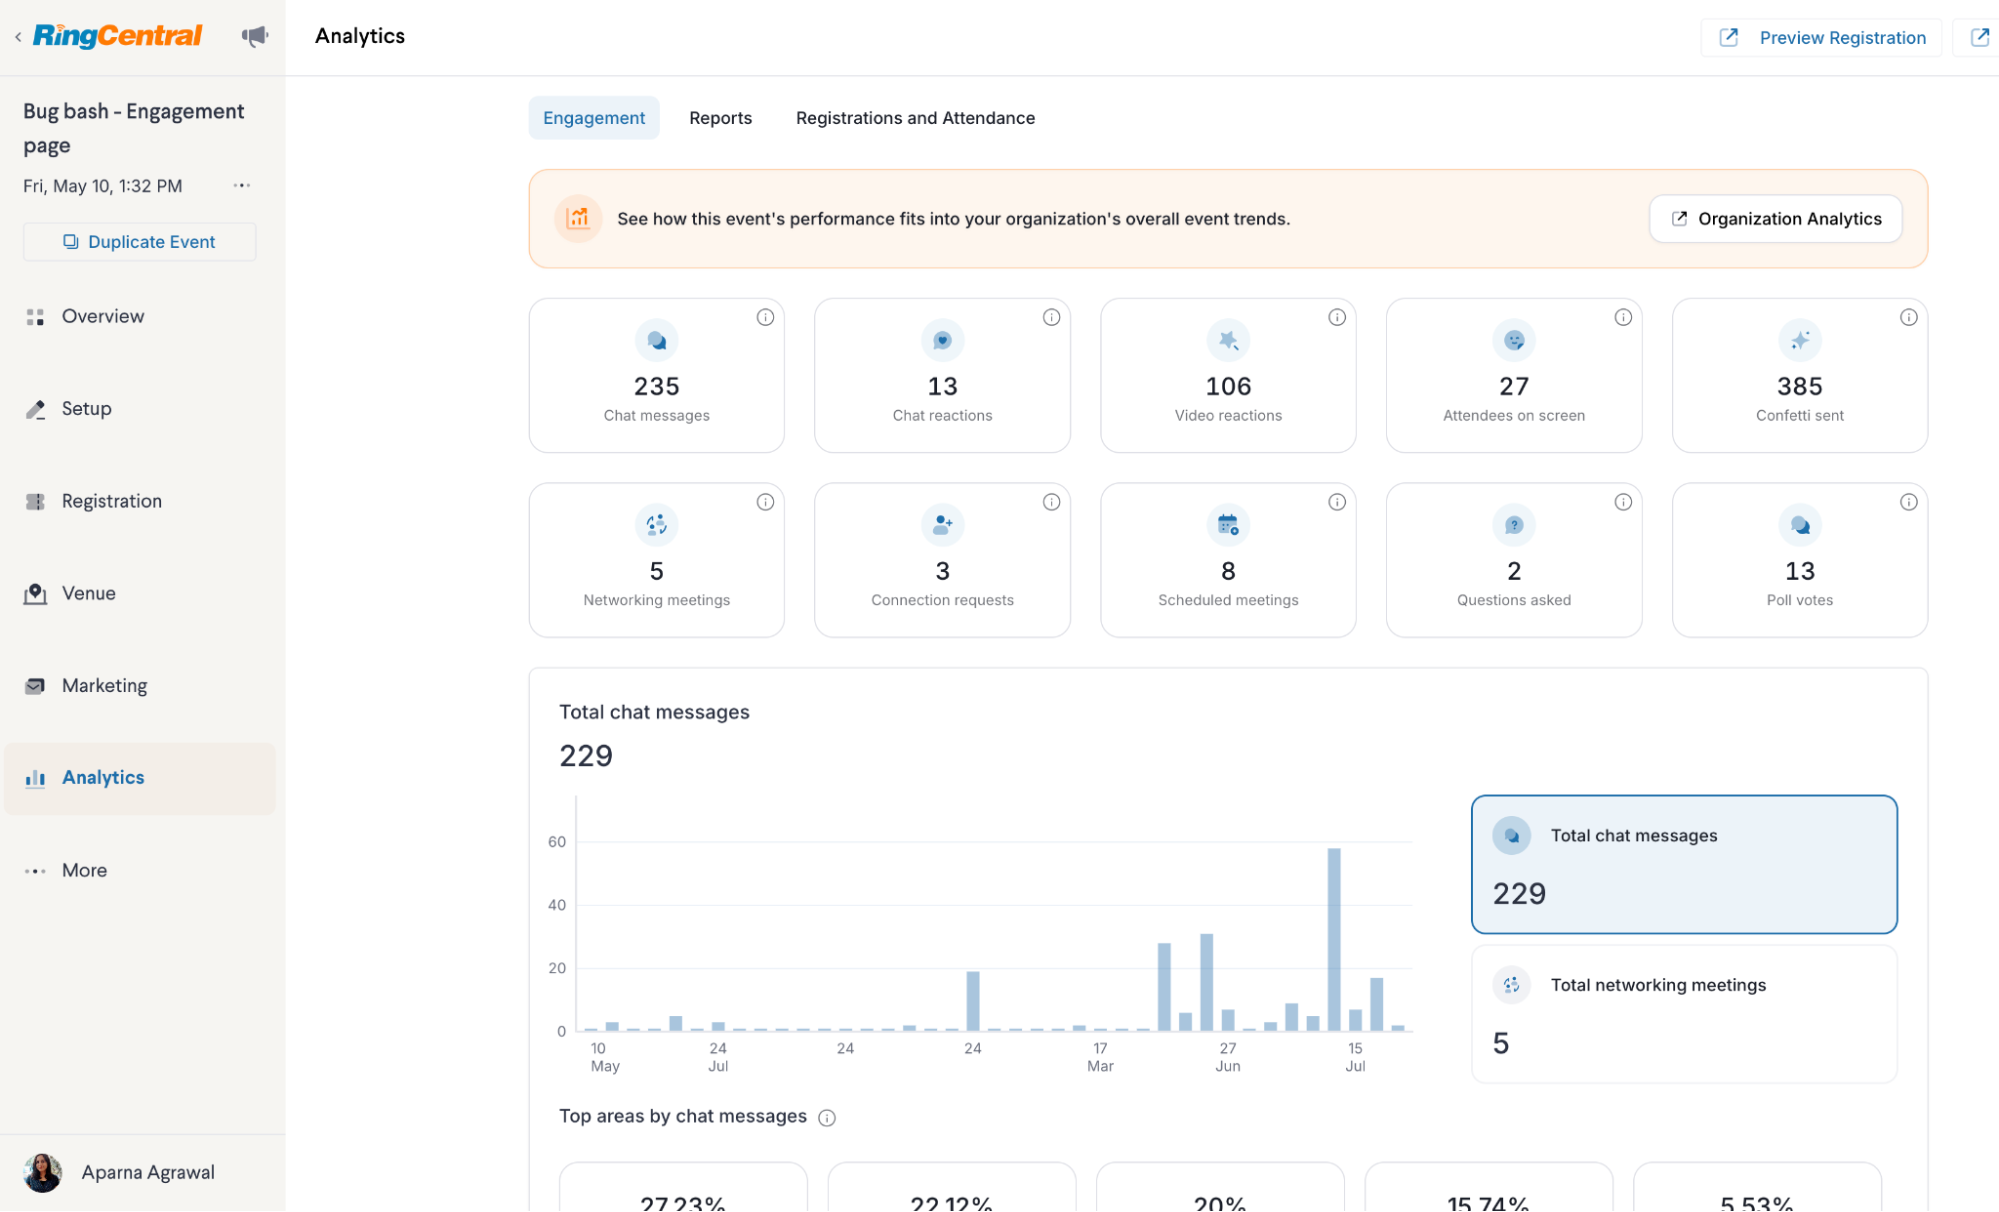This screenshot has height=1212, width=1999.
Task: Open Registration in the sidebar
Action: 140,502
